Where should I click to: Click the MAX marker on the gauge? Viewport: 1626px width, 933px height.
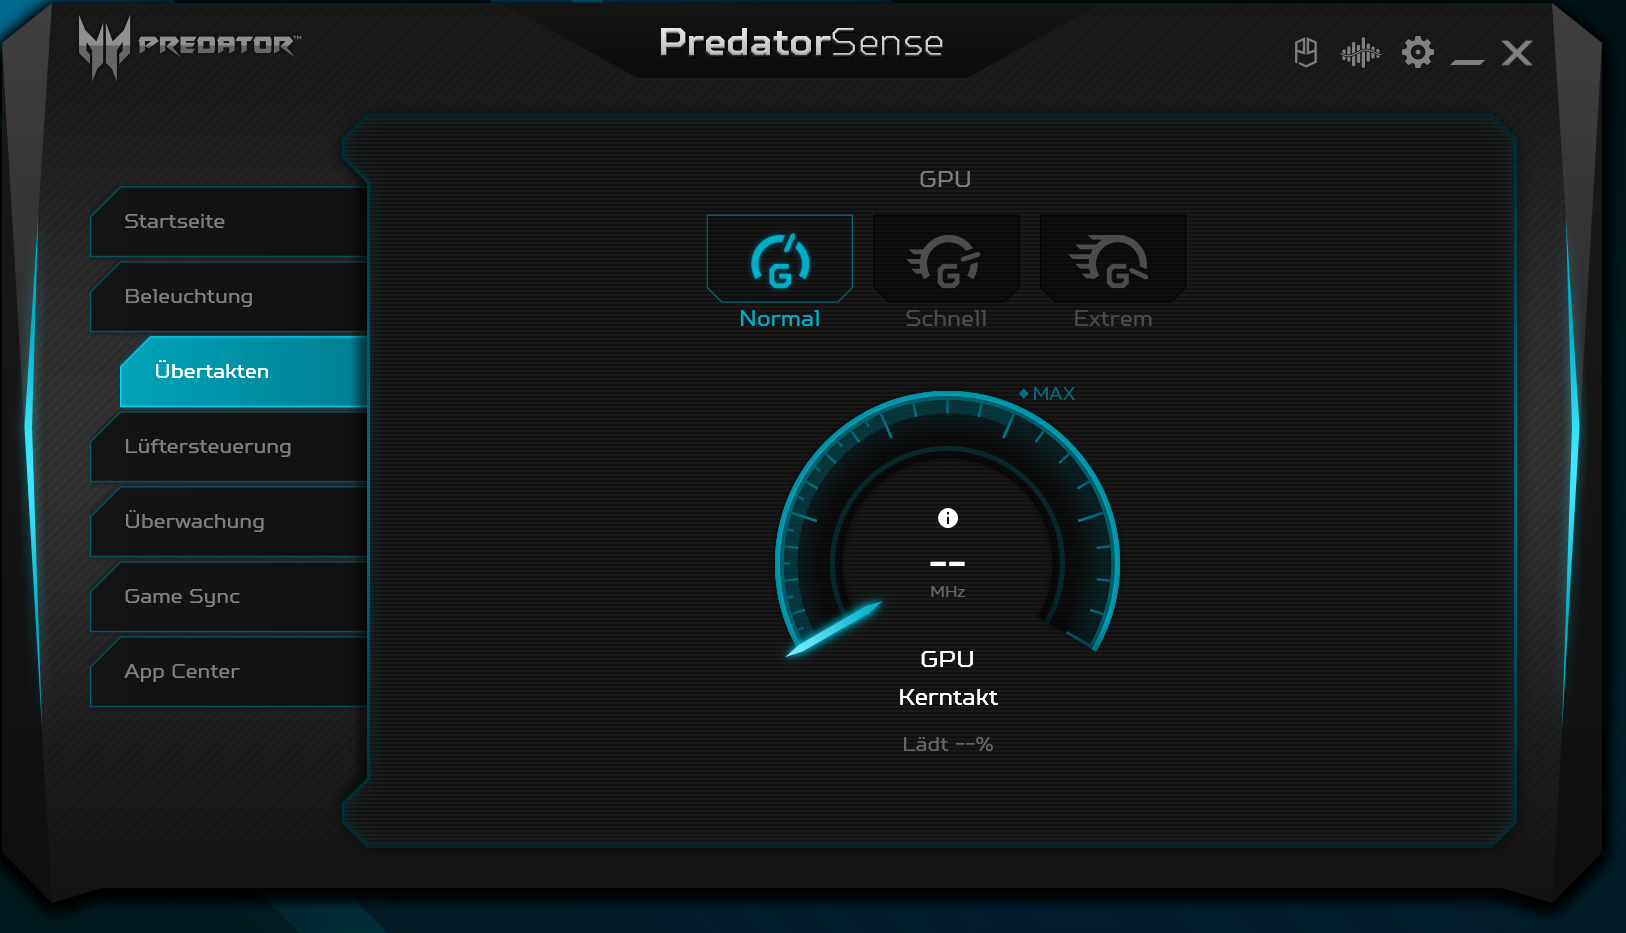tap(1047, 394)
